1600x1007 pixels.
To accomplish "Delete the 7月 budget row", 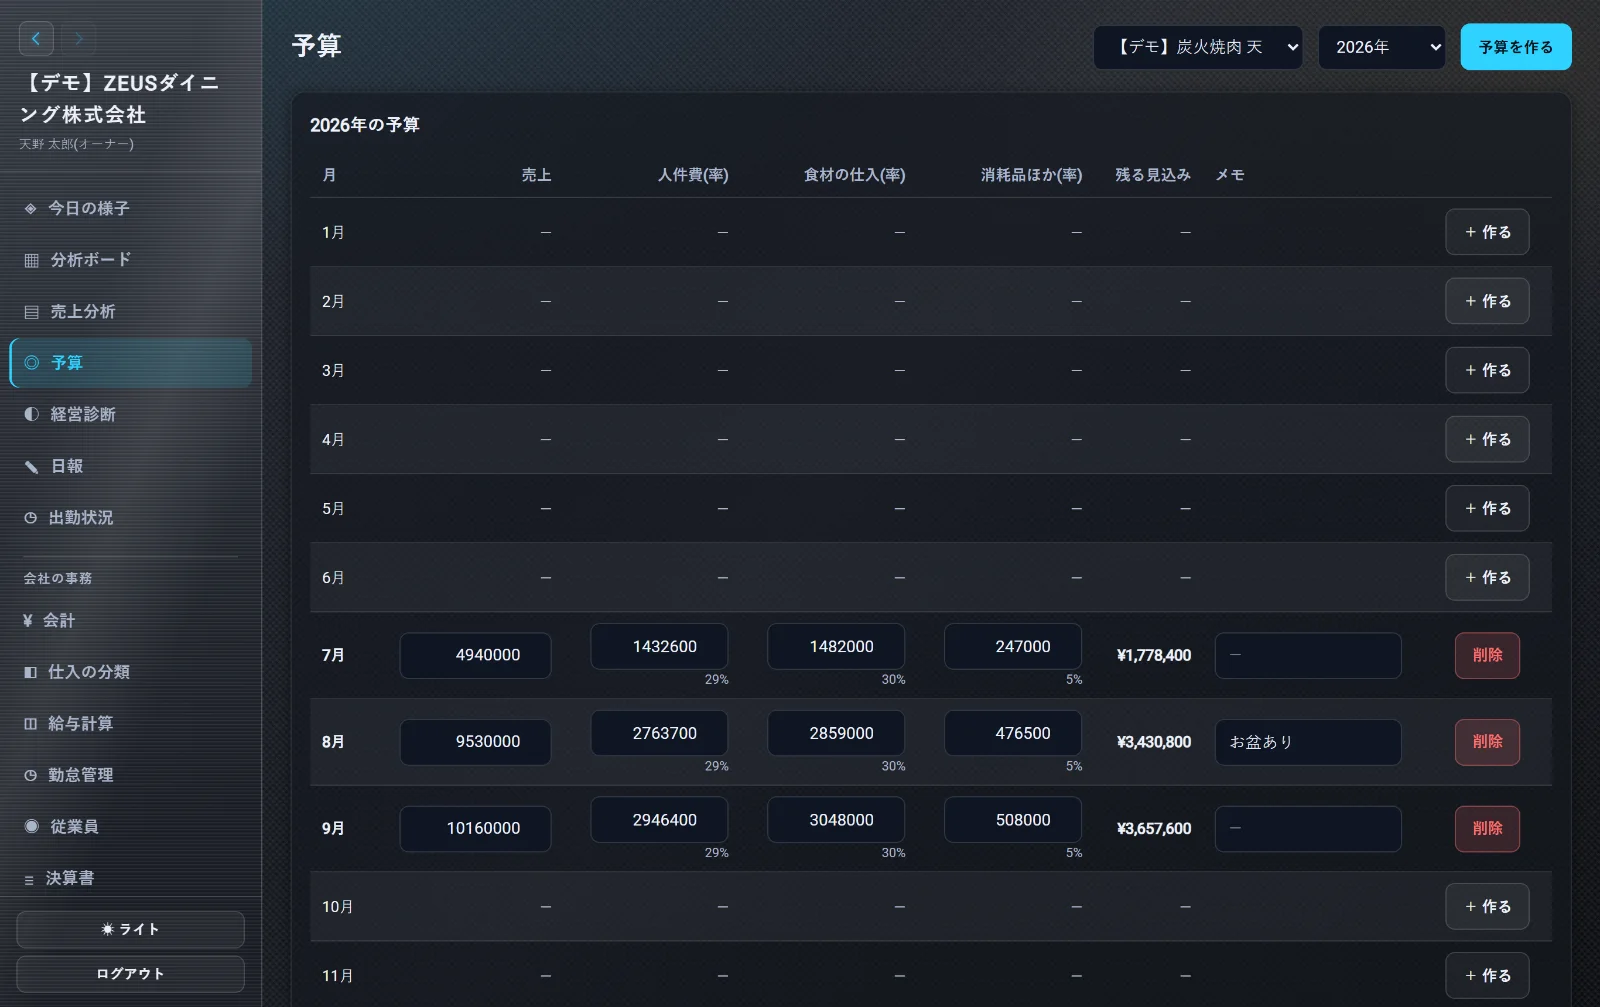I will click(1487, 655).
